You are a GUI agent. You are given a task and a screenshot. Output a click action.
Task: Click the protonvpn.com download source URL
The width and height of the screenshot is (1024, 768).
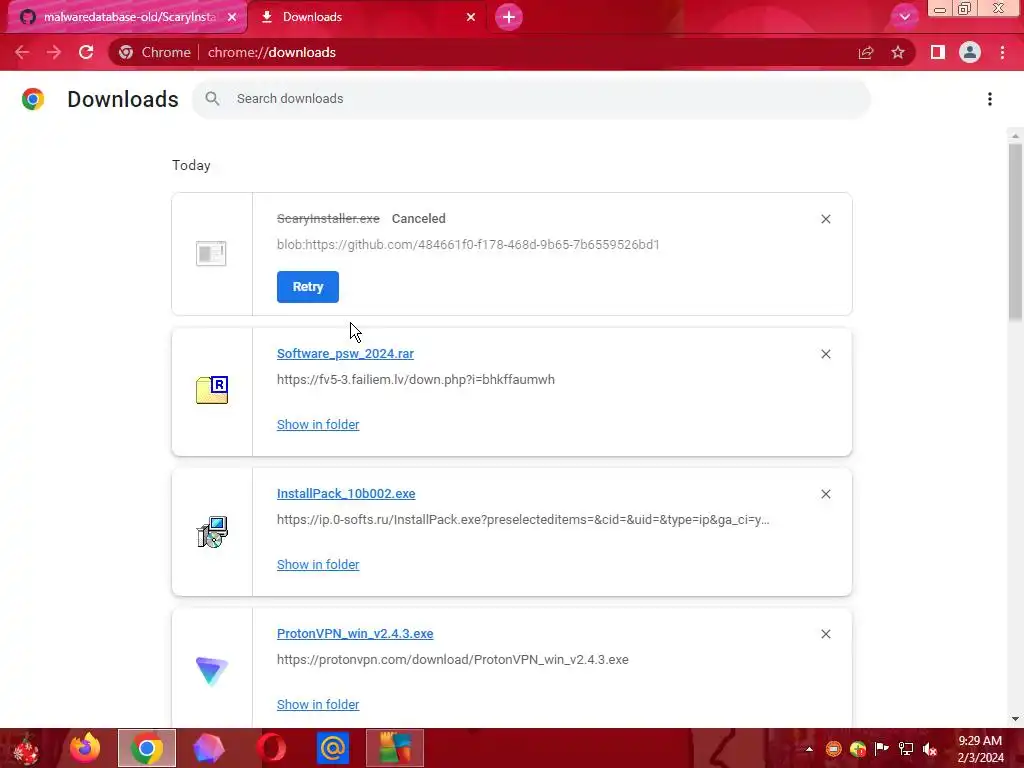click(x=453, y=660)
